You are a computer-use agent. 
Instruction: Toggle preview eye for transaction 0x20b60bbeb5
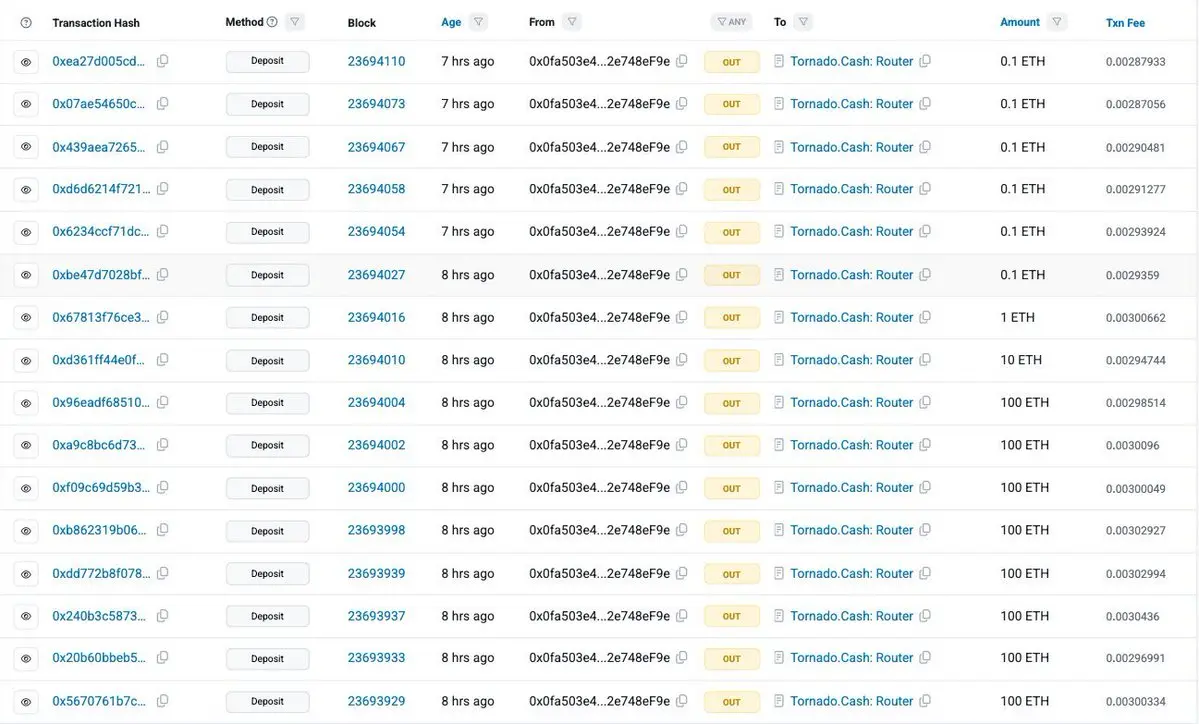click(x=26, y=658)
